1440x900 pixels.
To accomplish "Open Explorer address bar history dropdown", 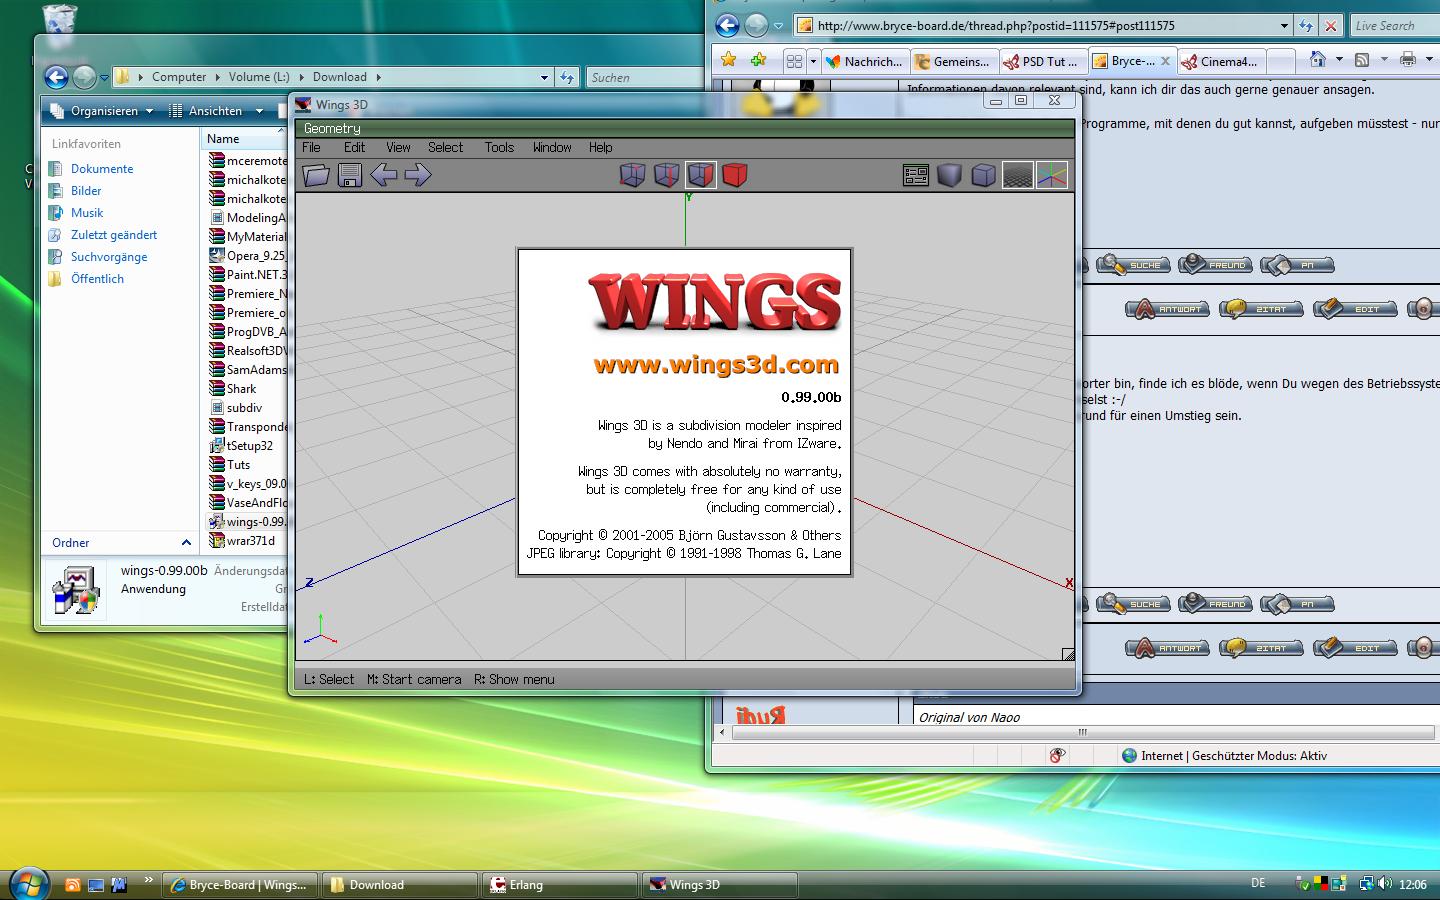I will (544, 77).
